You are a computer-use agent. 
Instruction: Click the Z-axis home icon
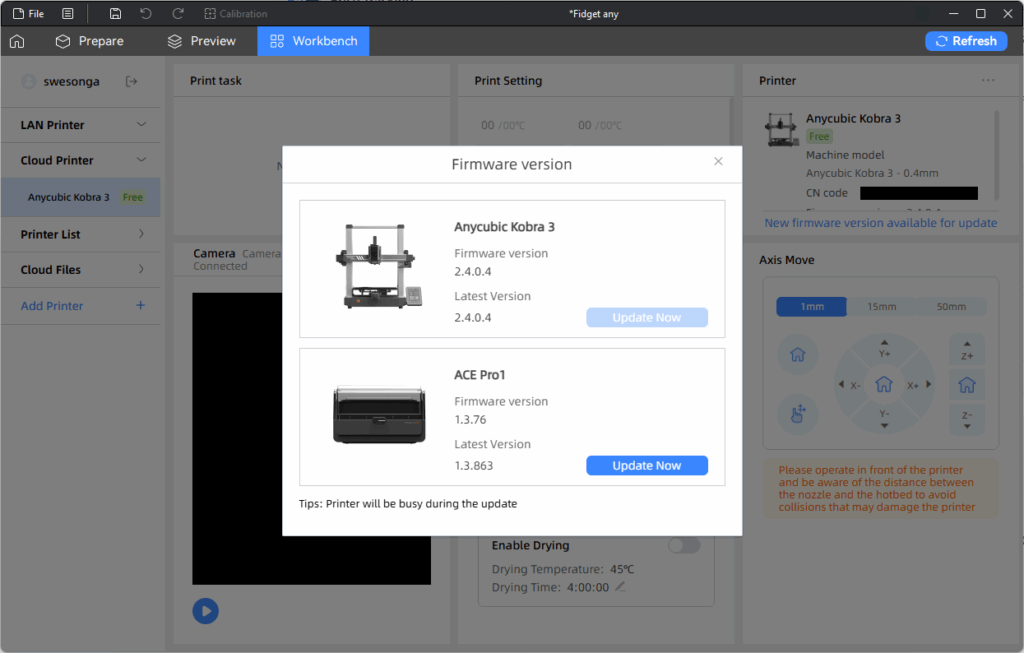(x=967, y=384)
